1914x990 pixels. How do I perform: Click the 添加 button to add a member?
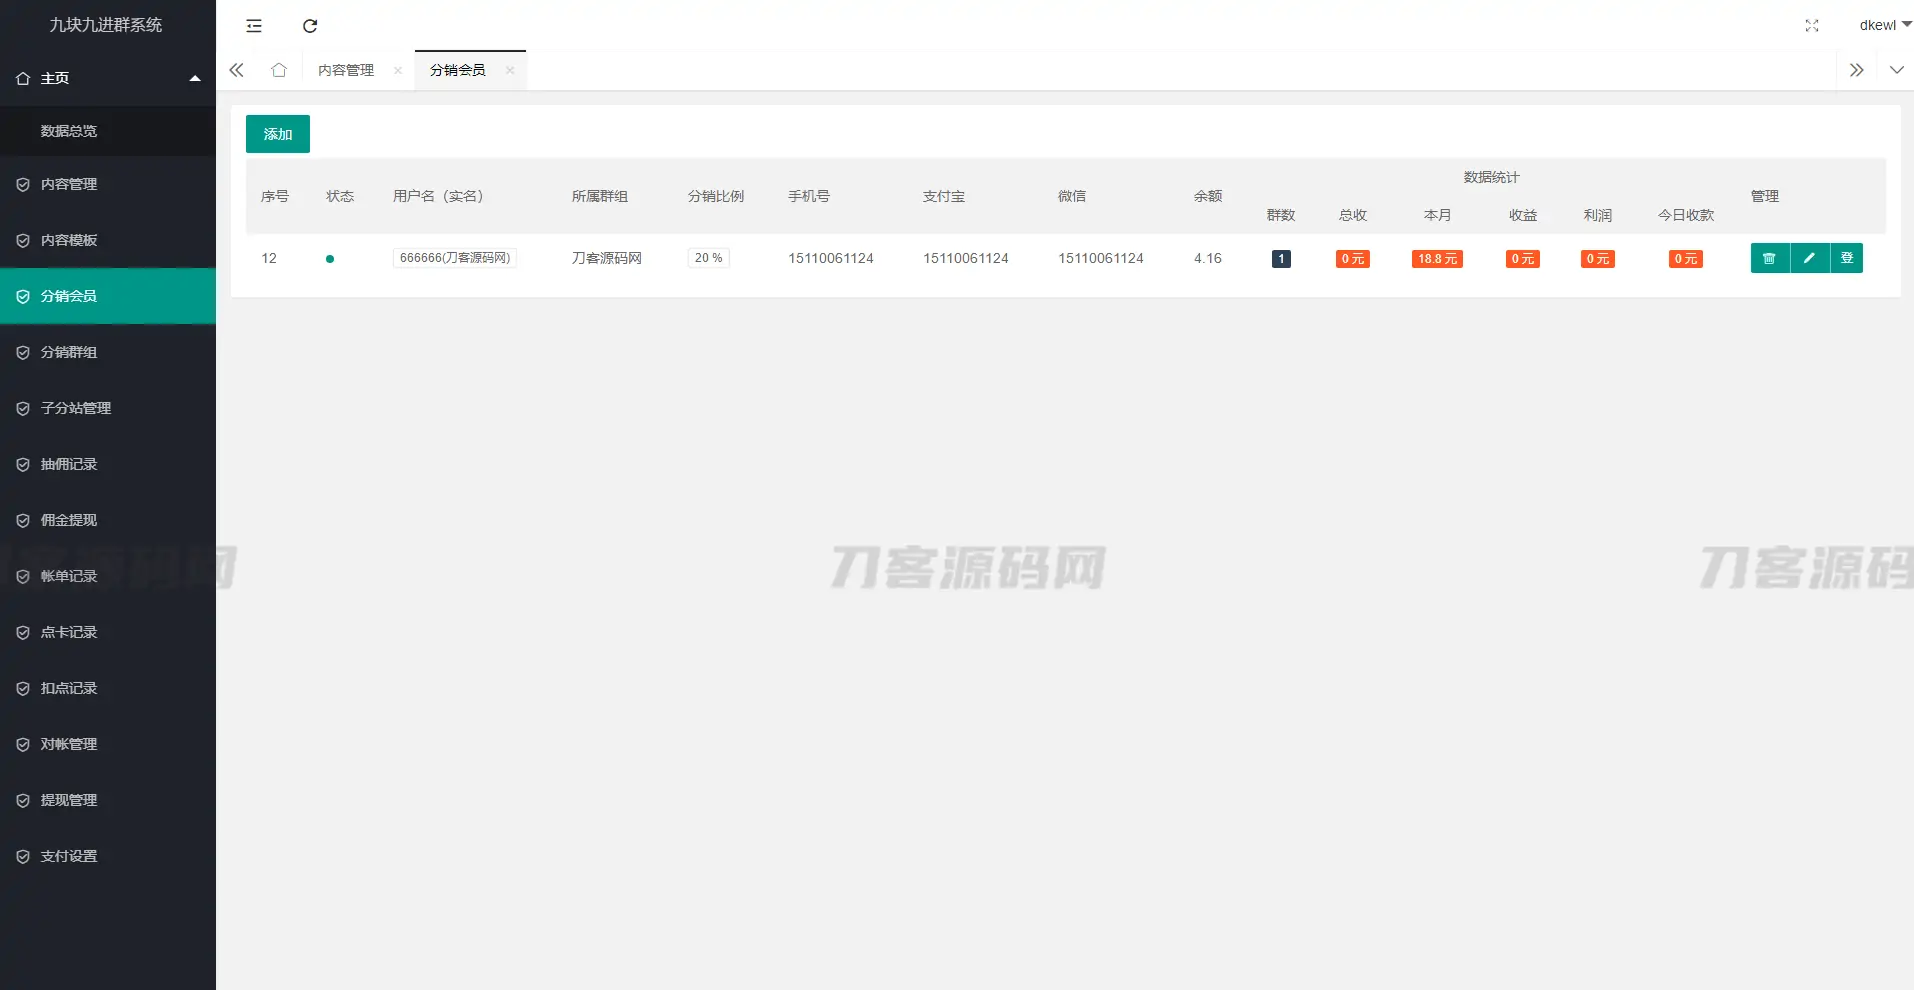(x=277, y=133)
